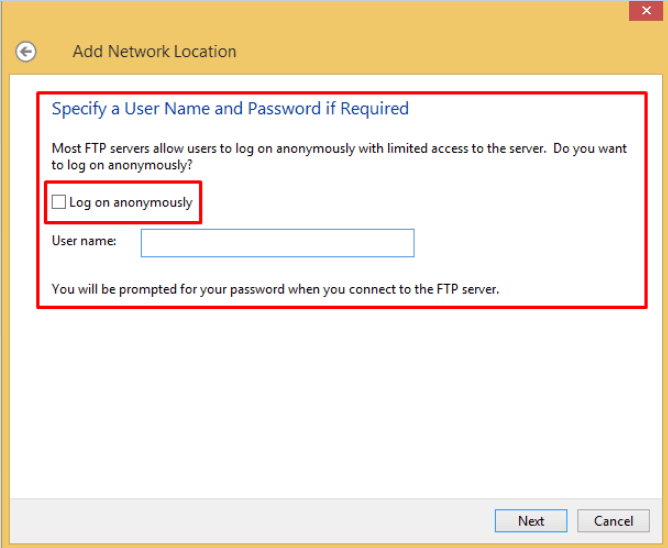The height and width of the screenshot is (548, 668).
Task: Click the 'Add Network Location' wizard title
Action: click(x=154, y=52)
